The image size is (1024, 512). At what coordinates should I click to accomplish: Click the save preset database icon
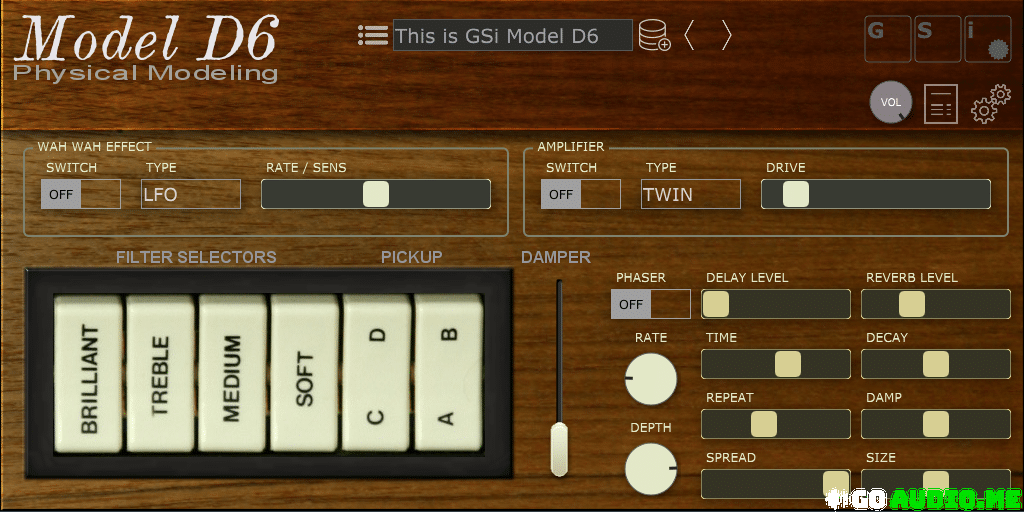[x=654, y=35]
